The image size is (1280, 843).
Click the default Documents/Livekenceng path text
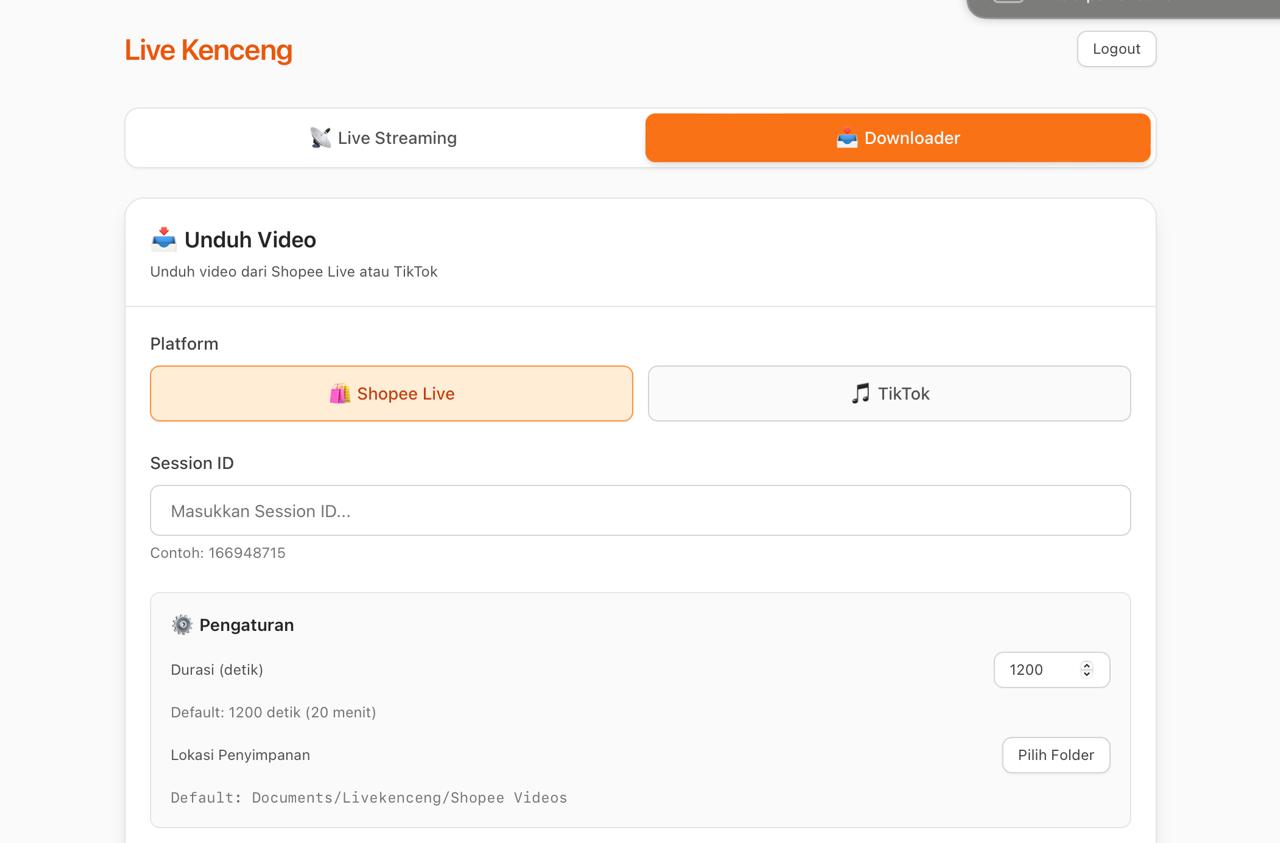click(368, 798)
